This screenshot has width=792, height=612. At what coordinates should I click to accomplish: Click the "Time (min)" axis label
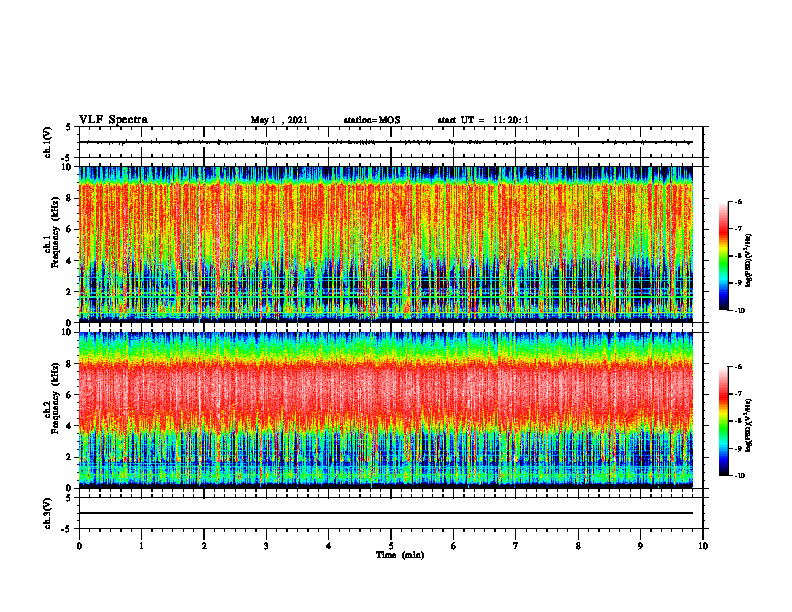[400, 555]
